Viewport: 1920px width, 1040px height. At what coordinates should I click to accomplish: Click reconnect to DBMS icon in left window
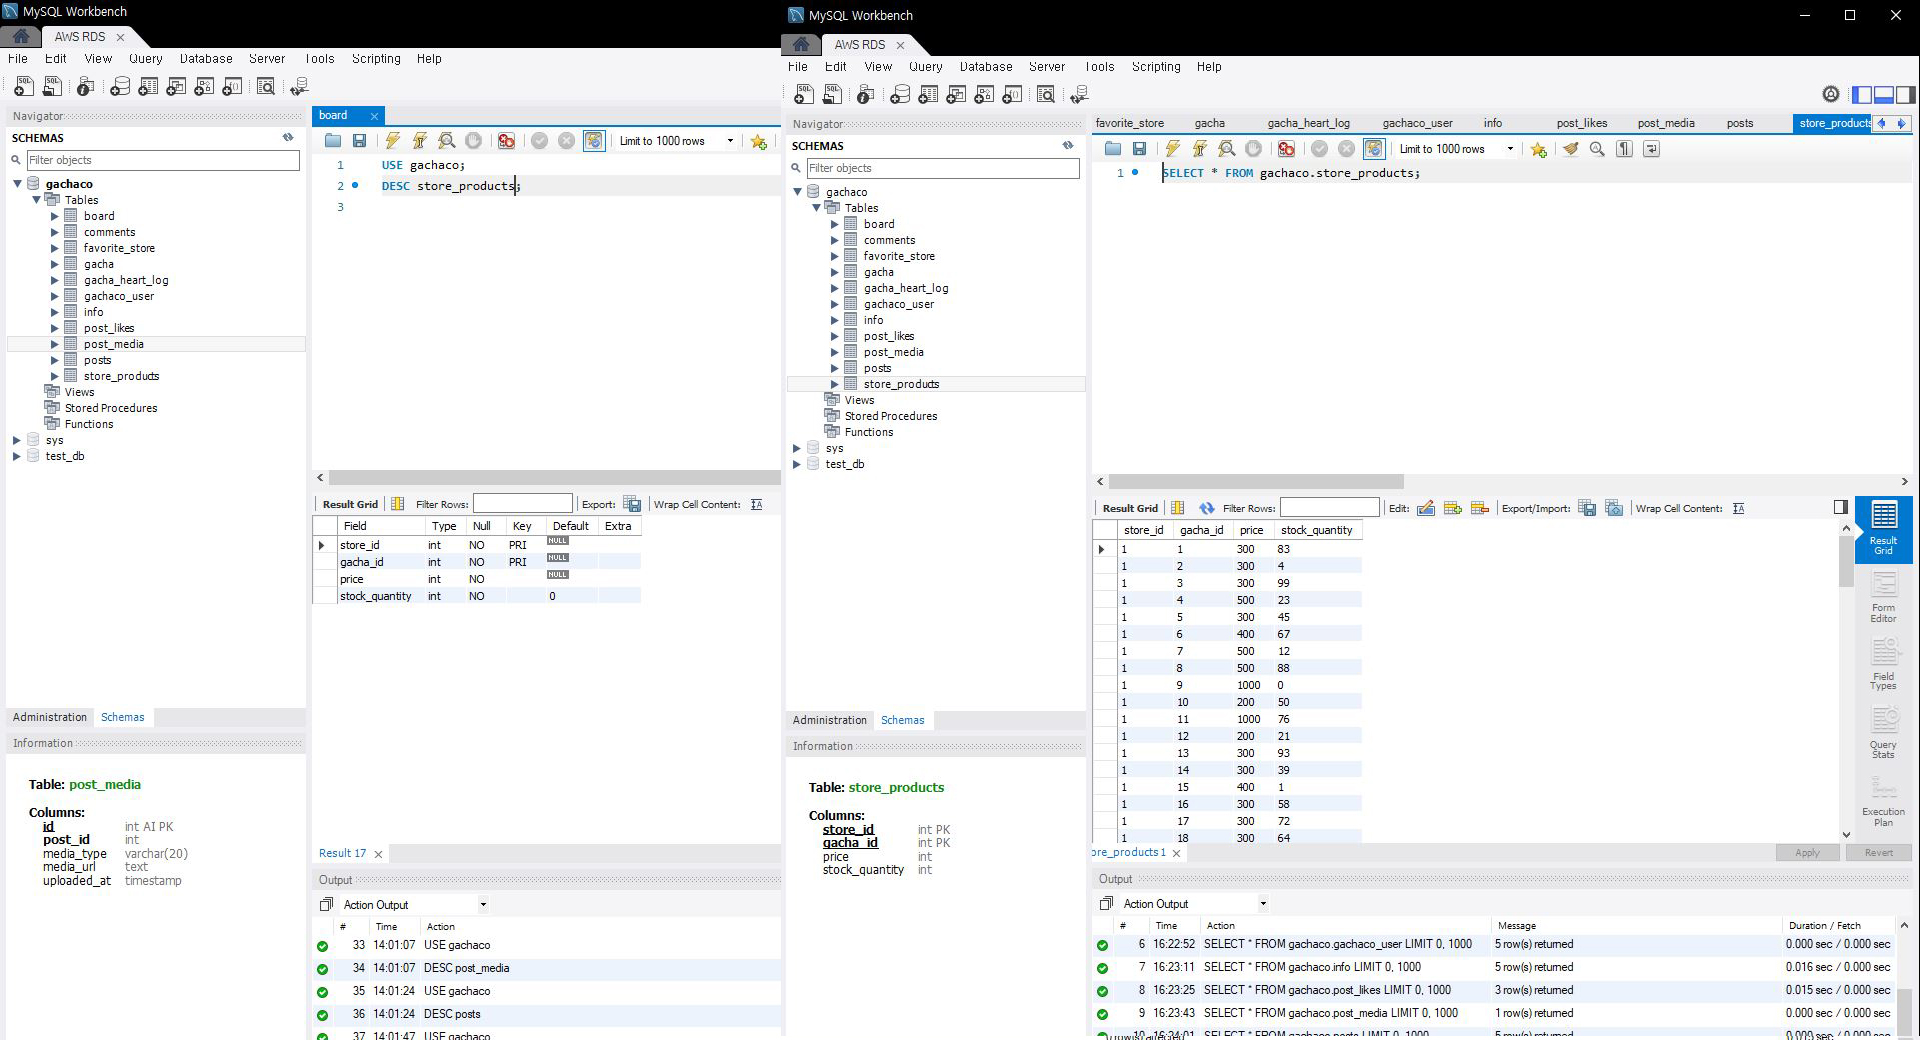point(299,87)
